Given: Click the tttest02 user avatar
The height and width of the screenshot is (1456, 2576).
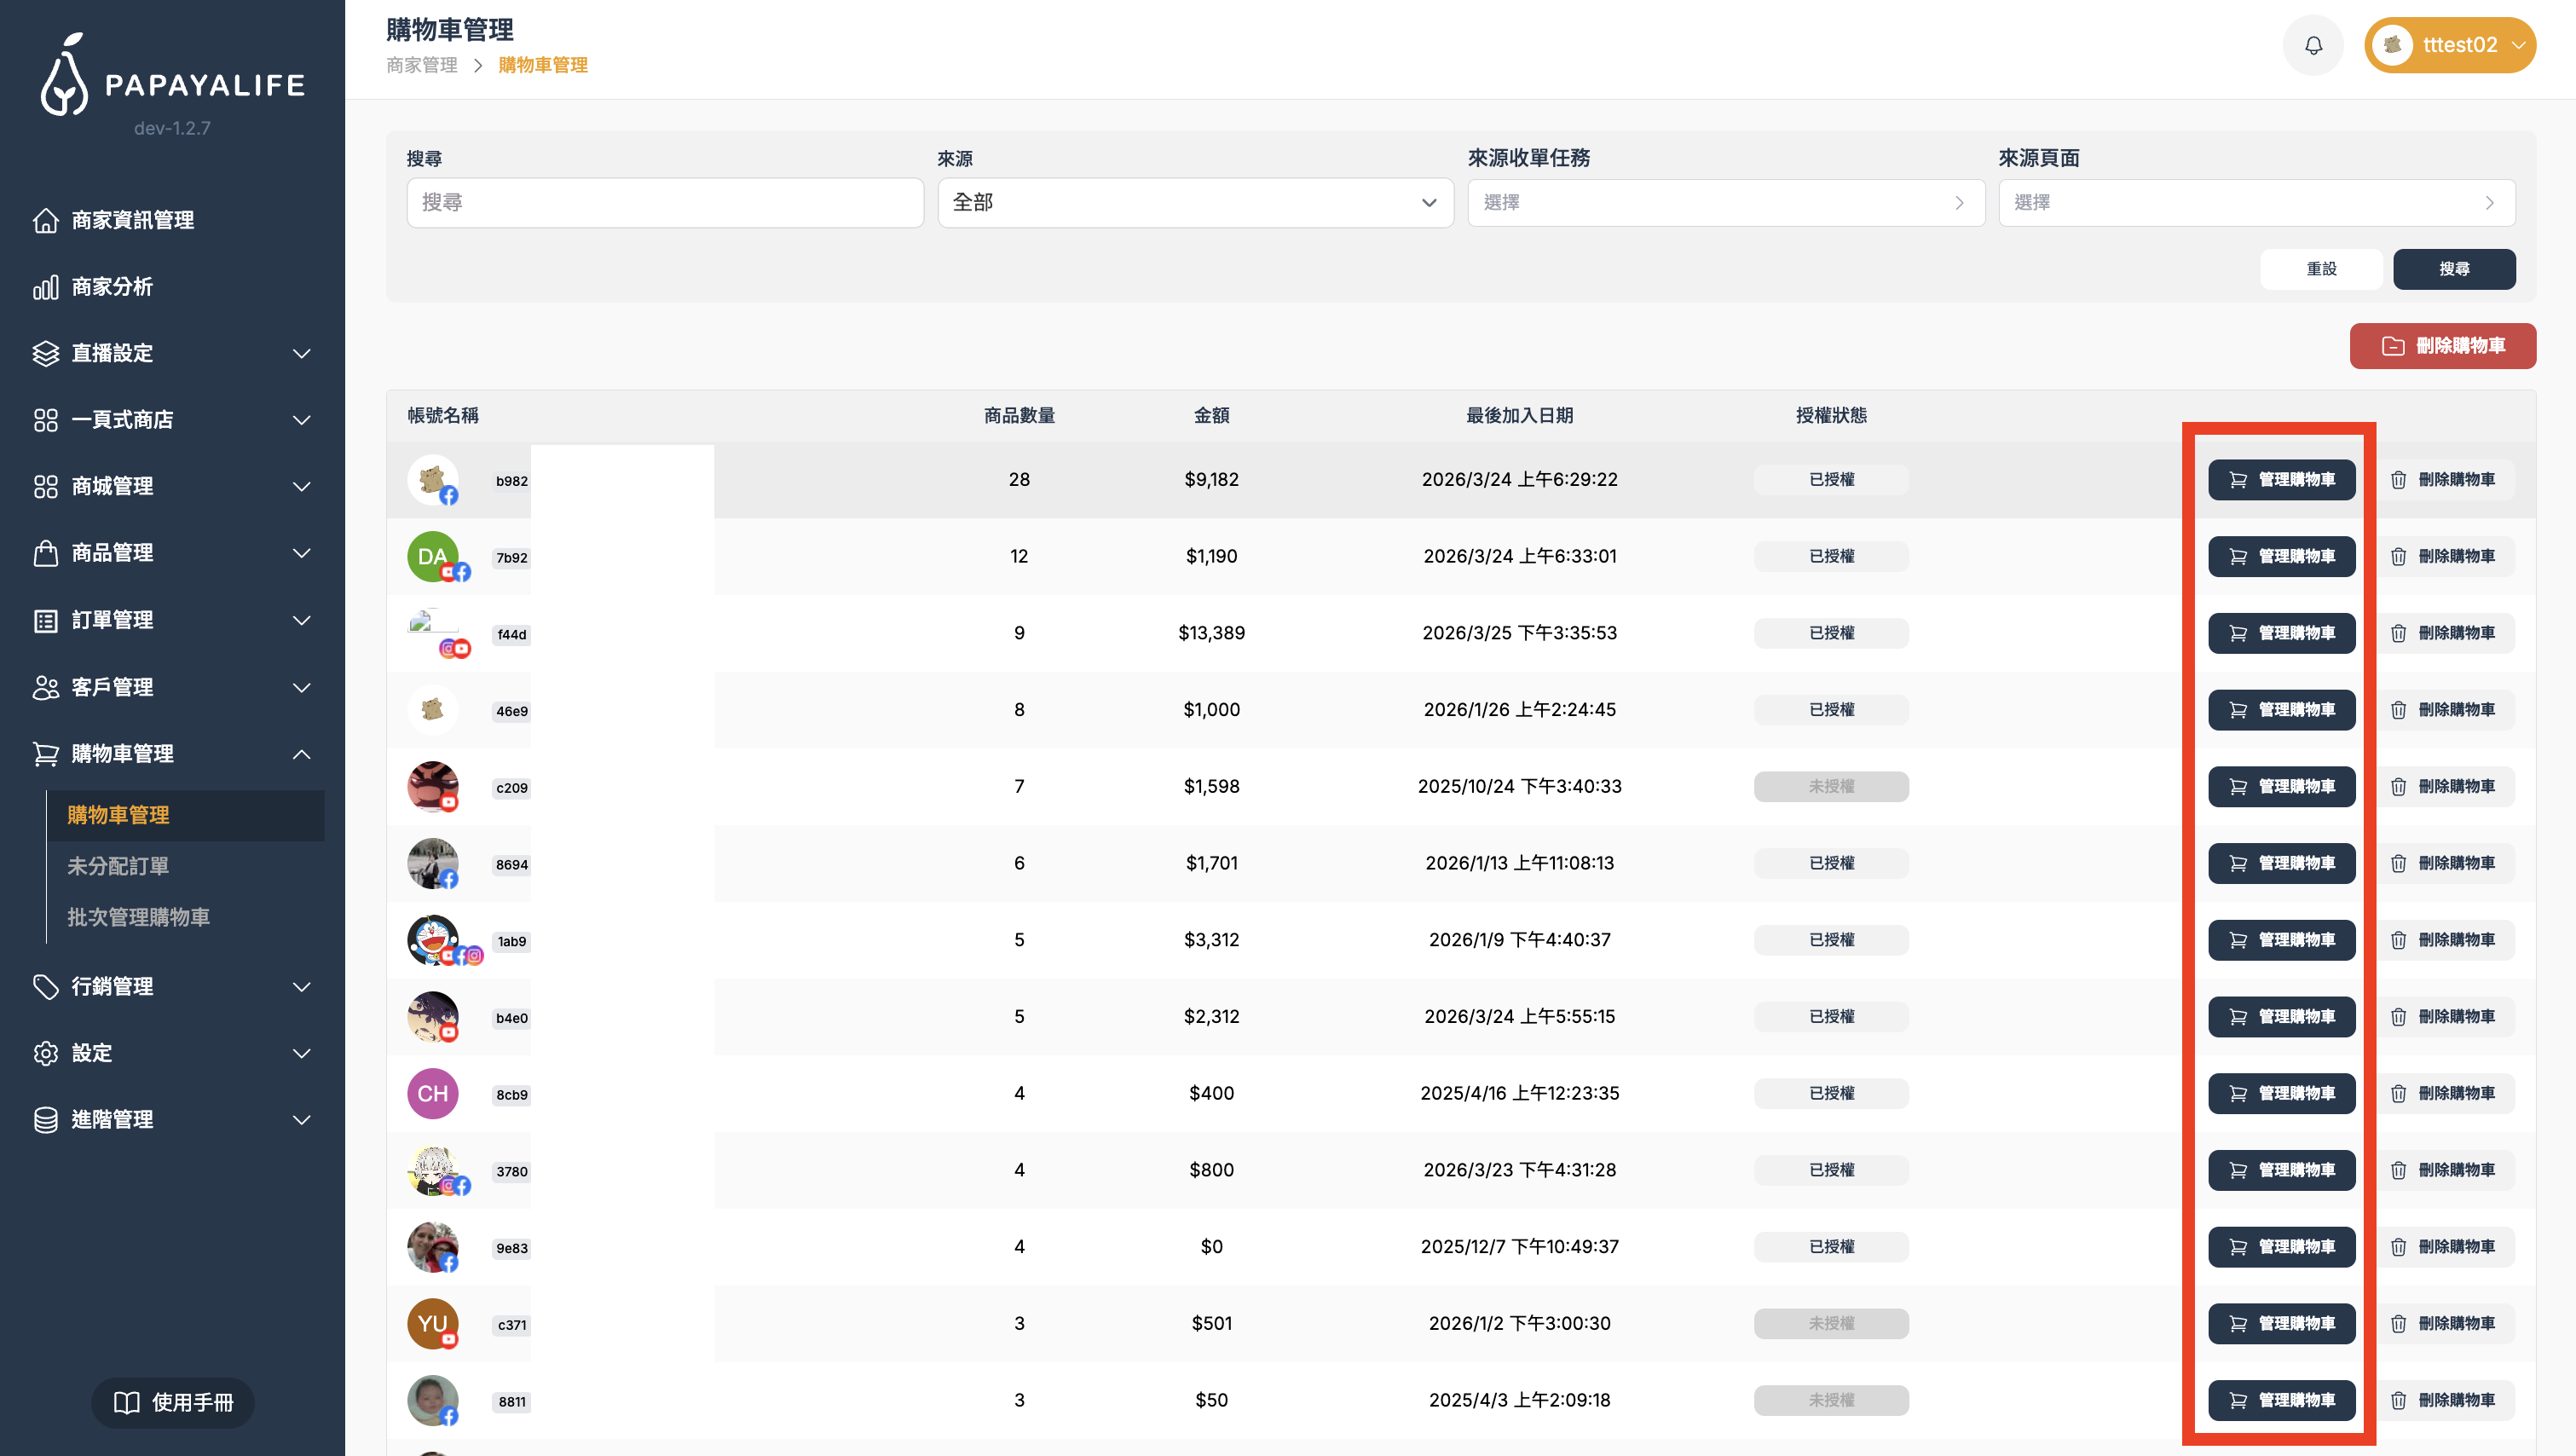Looking at the screenshot, I should [2392, 46].
